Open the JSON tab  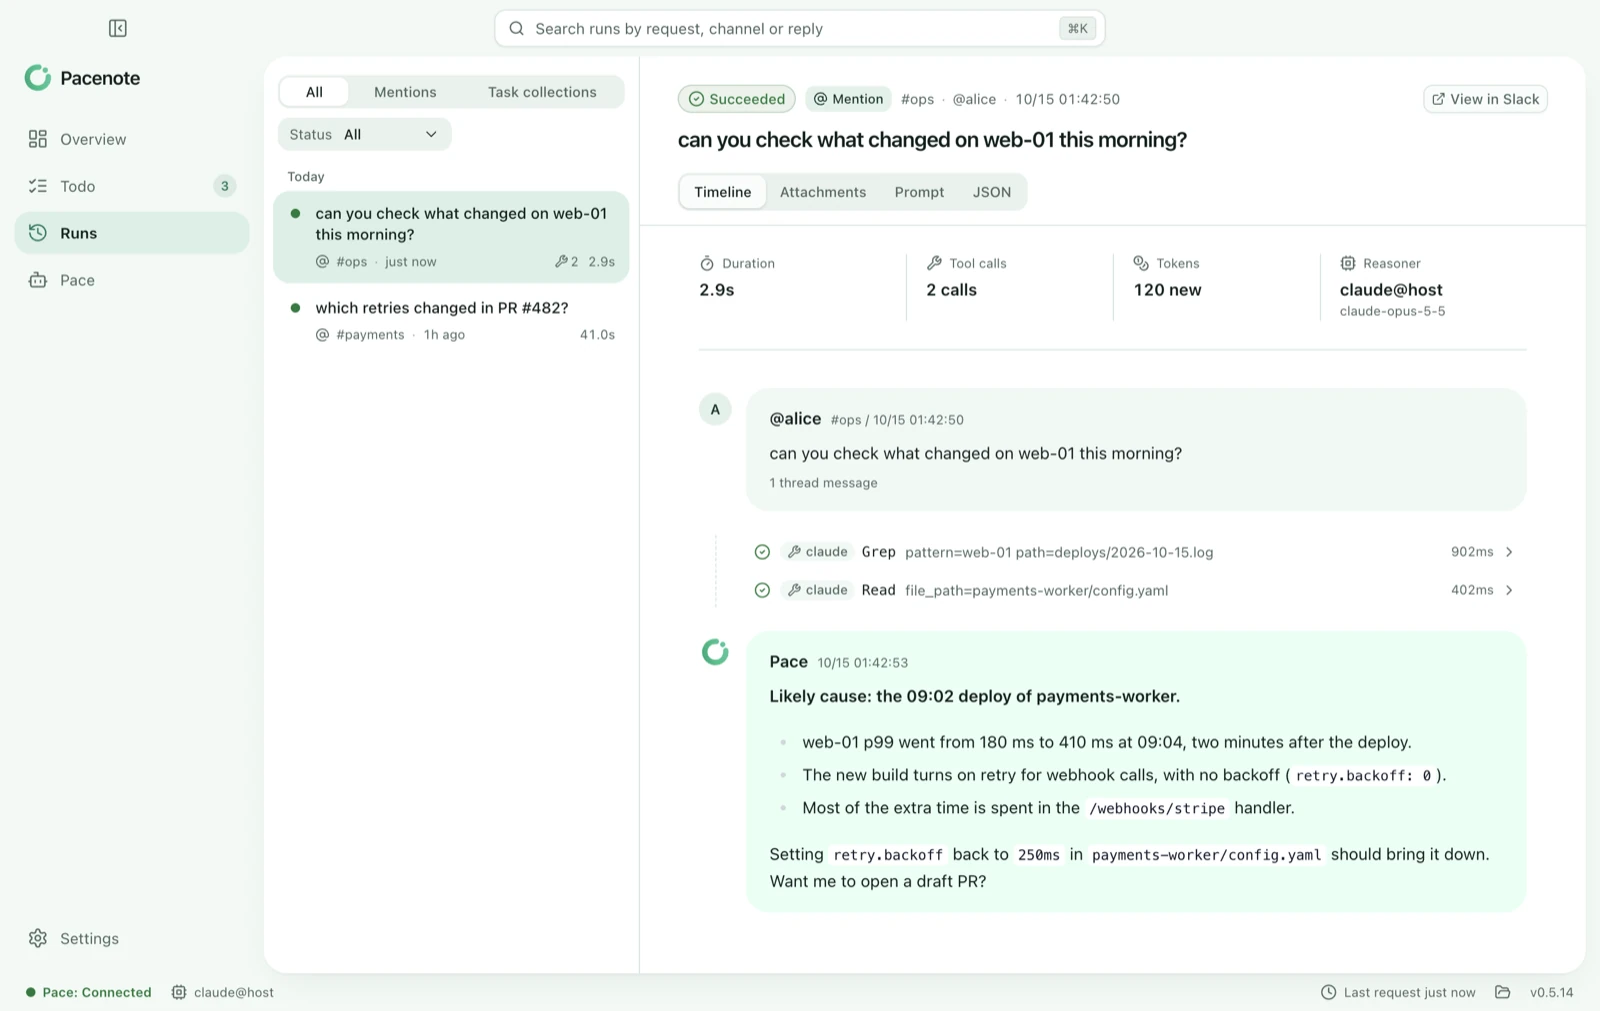(992, 192)
